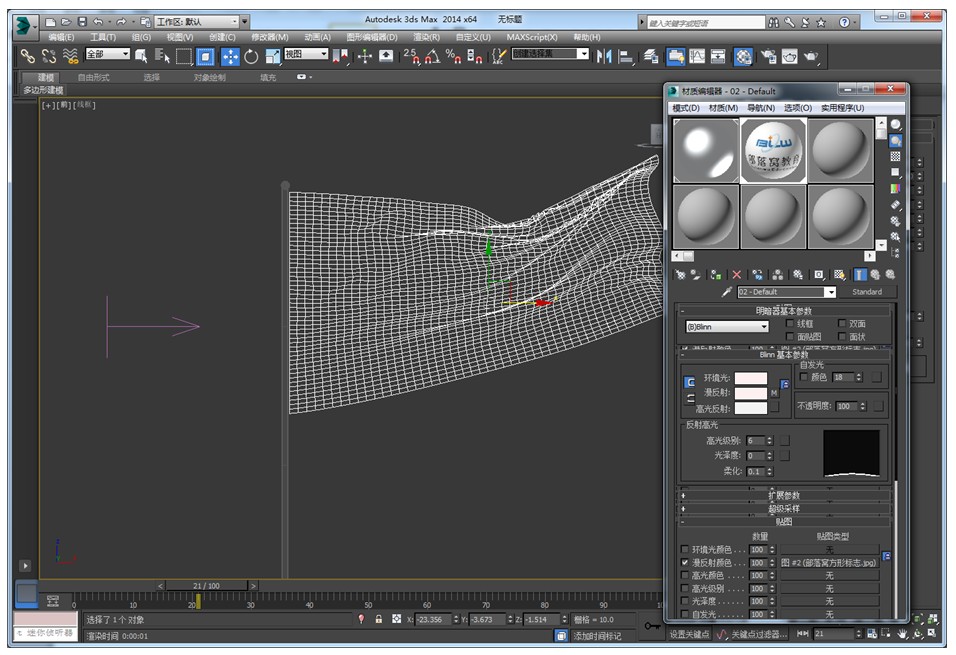This screenshot has height=655, width=956.
Task: Select the logo-mapped material sample sphere
Action: 773,151
